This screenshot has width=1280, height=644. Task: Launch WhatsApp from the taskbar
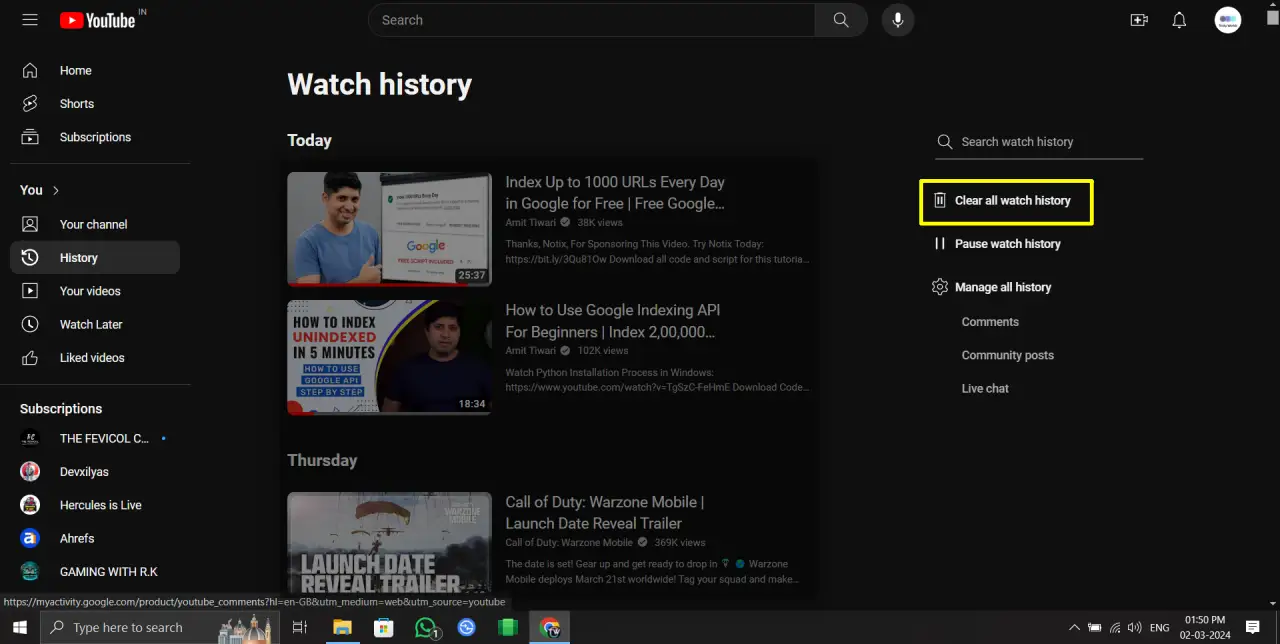tap(425, 627)
